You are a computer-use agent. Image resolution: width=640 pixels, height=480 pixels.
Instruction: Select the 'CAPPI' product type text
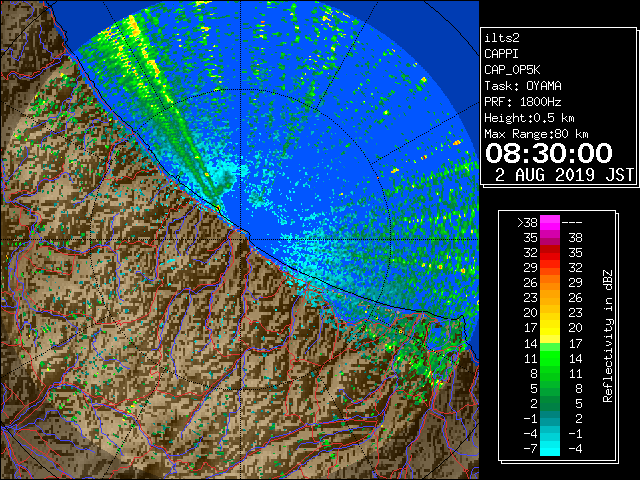pyautogui.click(x=501, y=54)
